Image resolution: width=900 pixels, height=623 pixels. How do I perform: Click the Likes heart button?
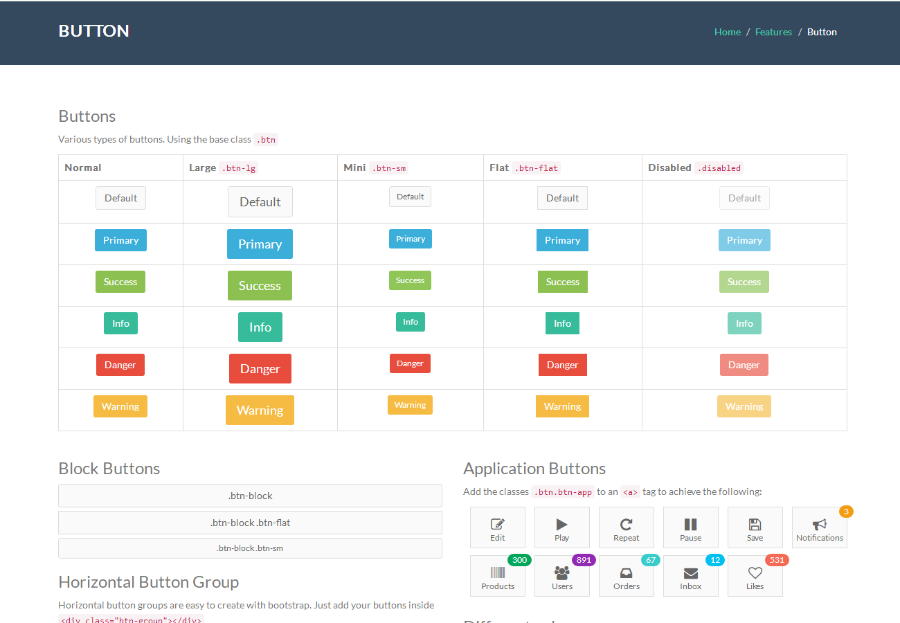[x=755, y=576]
